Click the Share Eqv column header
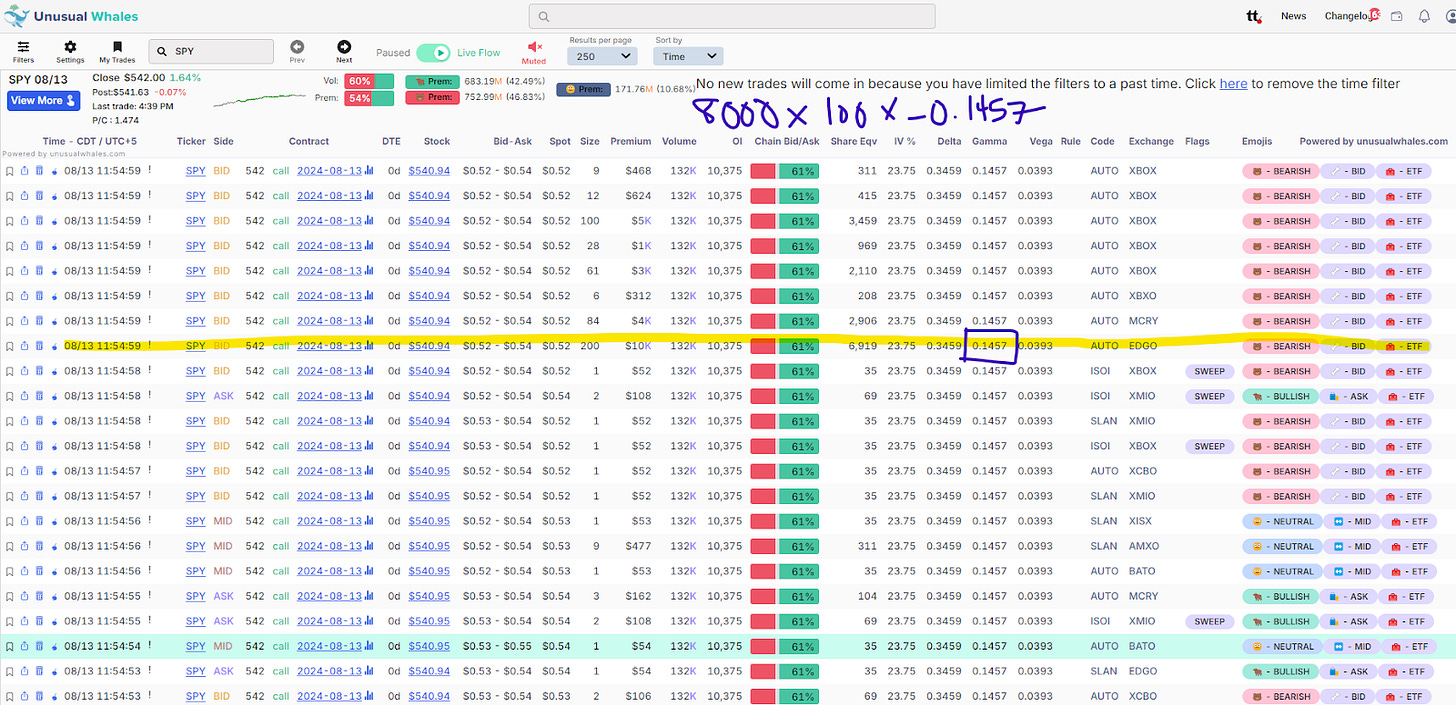Viewport: 1456px width, 705px height. tap(853, 141)
